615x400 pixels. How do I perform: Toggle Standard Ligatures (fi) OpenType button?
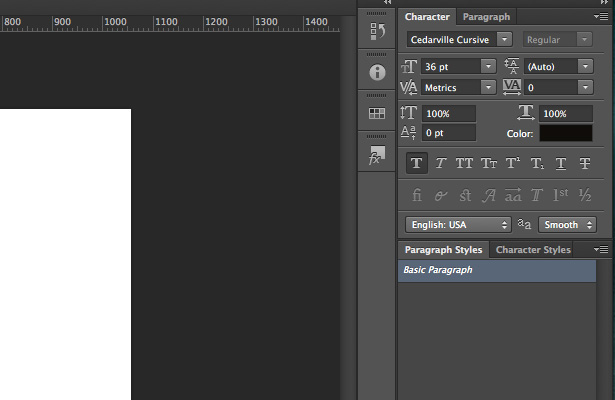click(417, 195)
